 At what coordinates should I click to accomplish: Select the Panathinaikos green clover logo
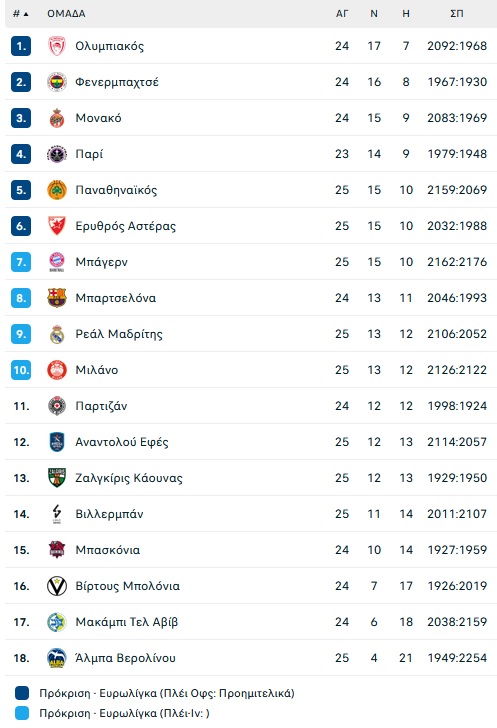coord(57,190)
